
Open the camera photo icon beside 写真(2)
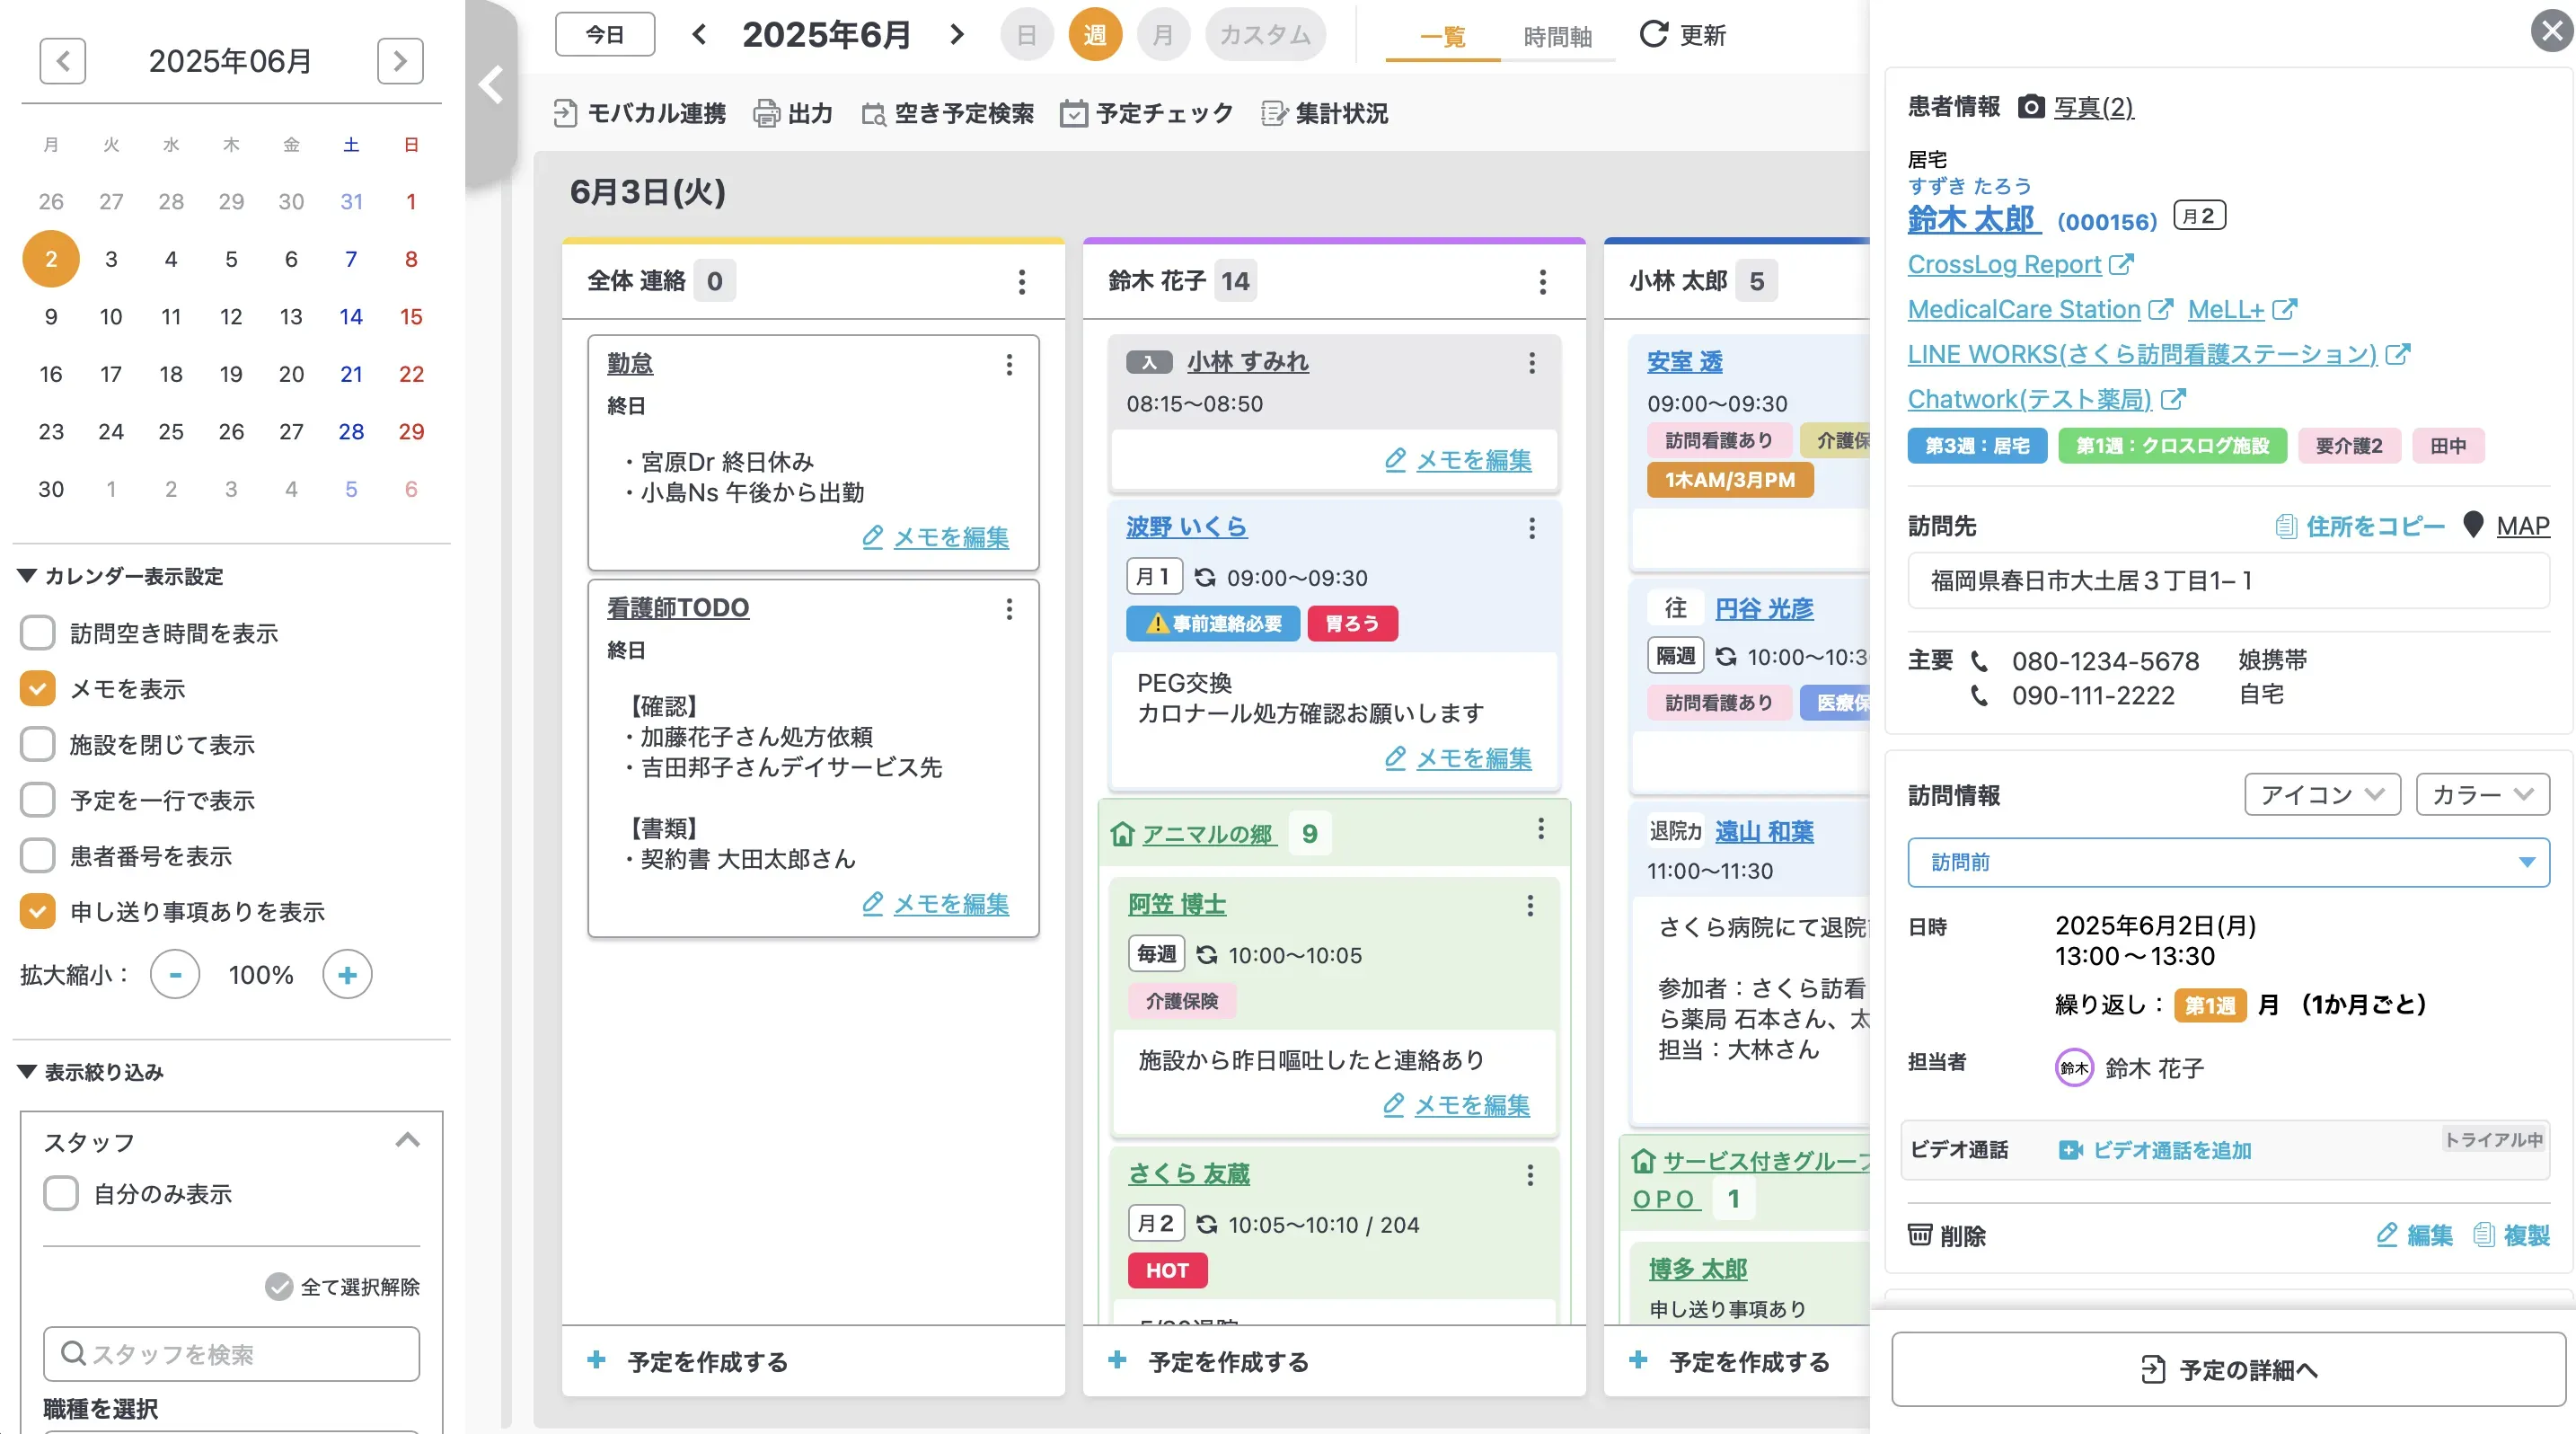[2030, 107]
